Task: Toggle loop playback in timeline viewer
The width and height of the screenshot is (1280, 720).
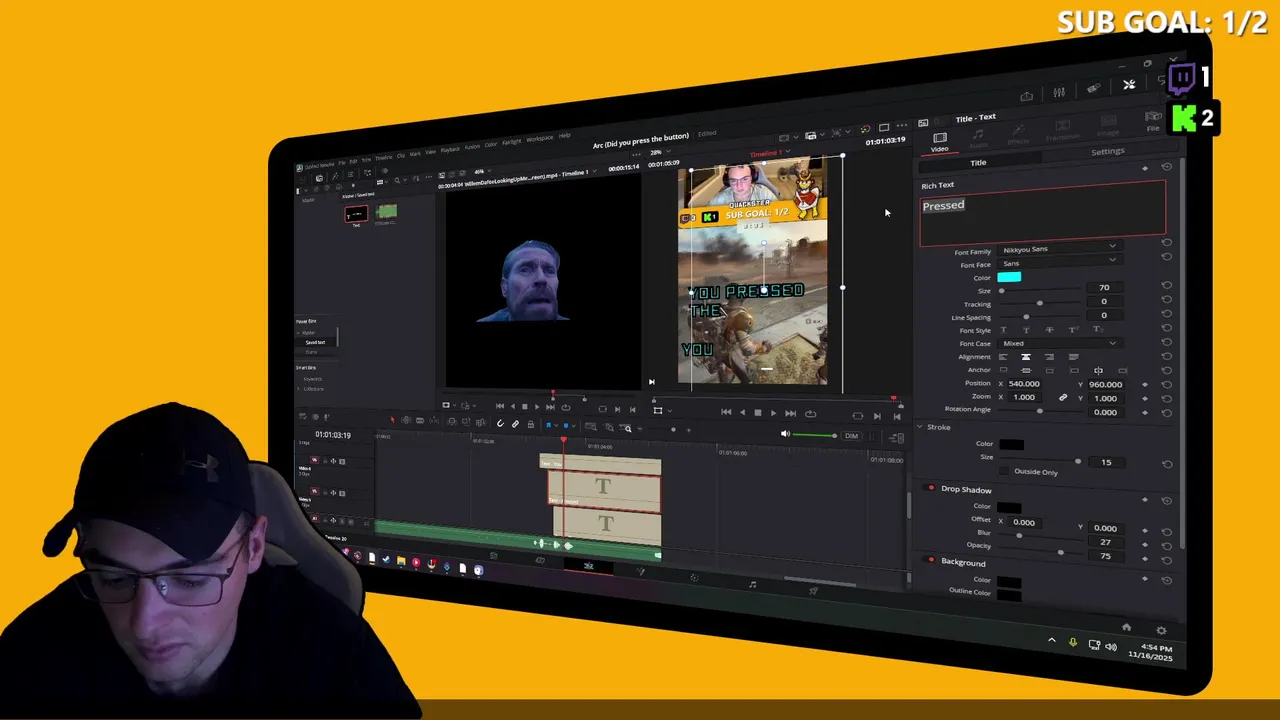Action: (810, 414)
